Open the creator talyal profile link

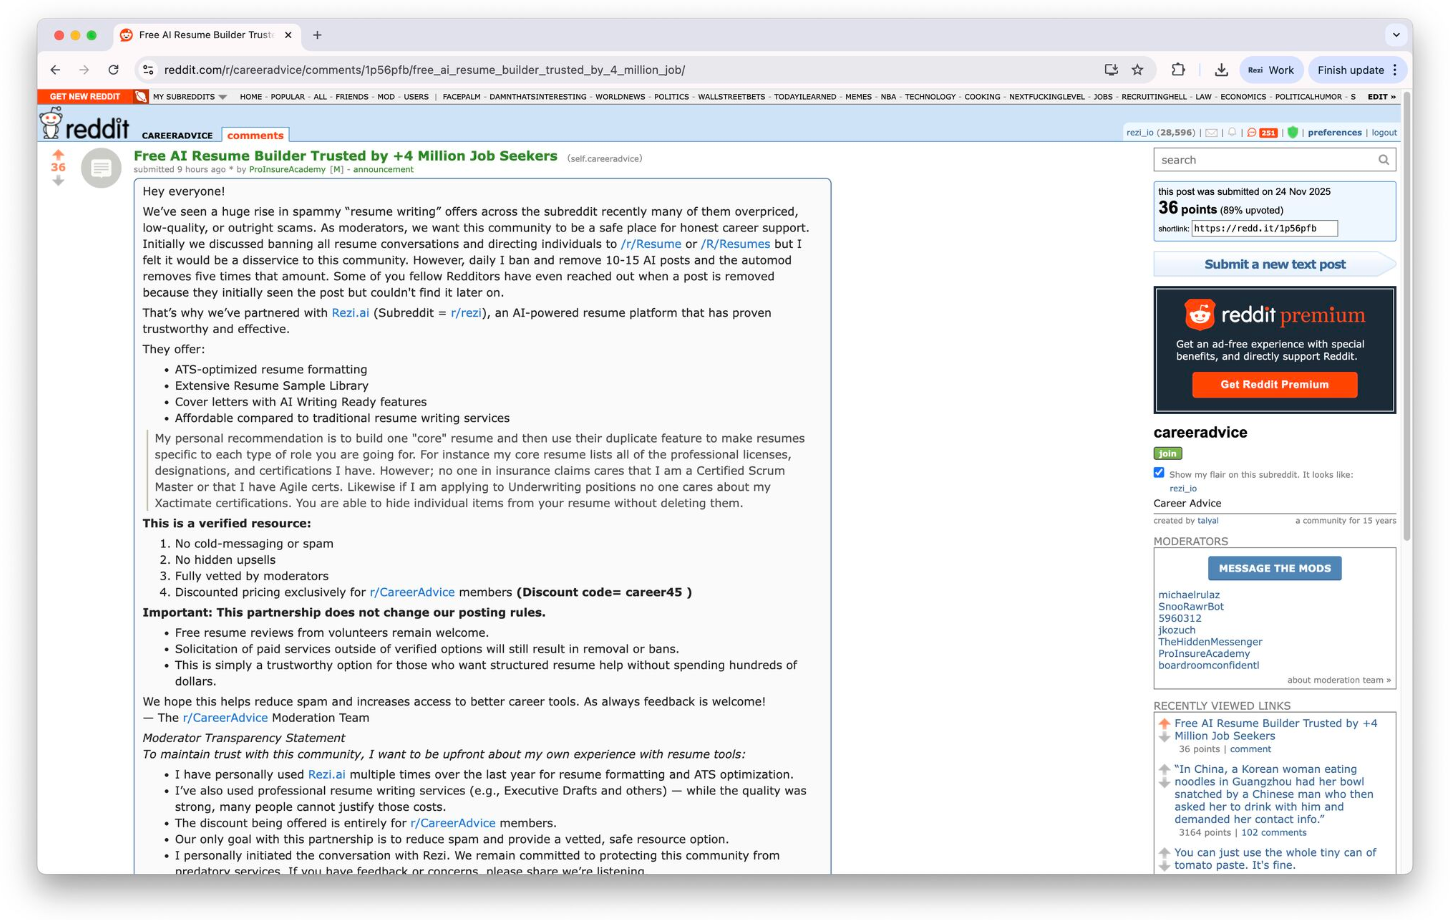point(1208,520)
